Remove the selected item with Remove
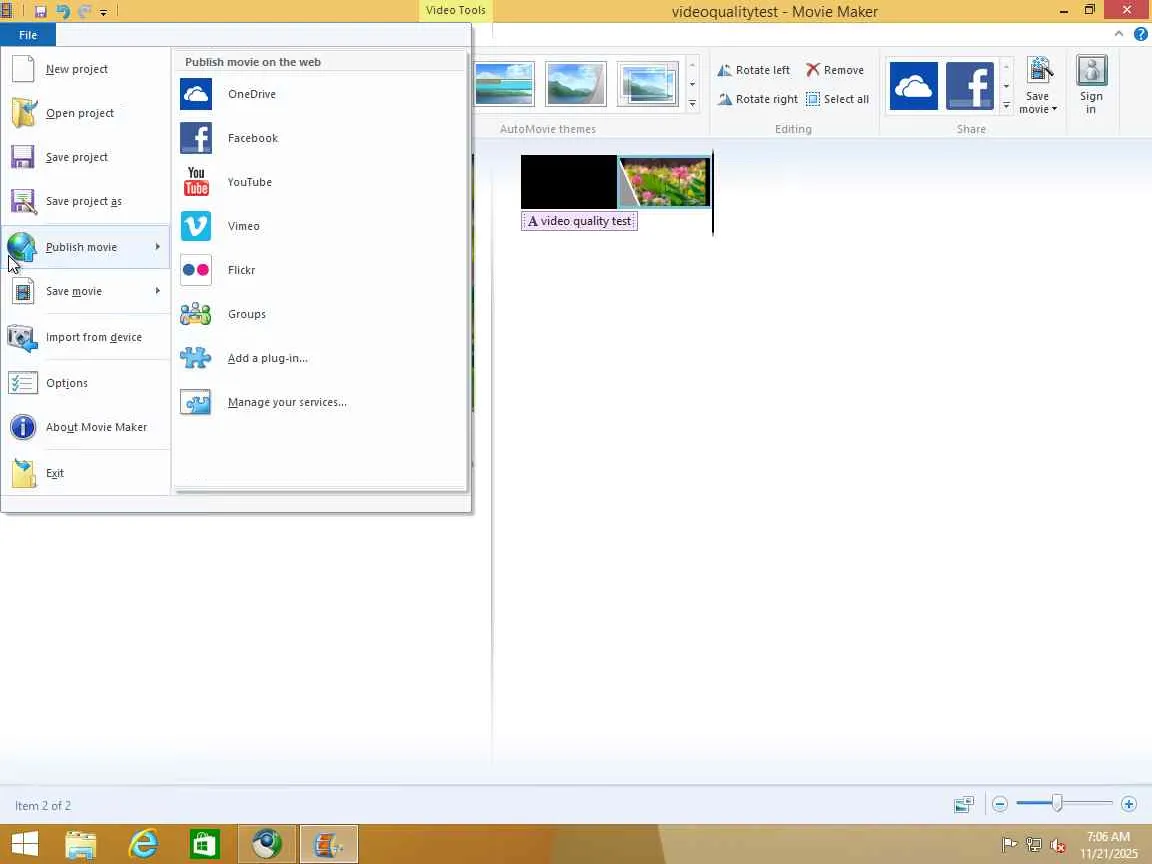The height and width of the screenshot is (864, 1152). [835, 70]
